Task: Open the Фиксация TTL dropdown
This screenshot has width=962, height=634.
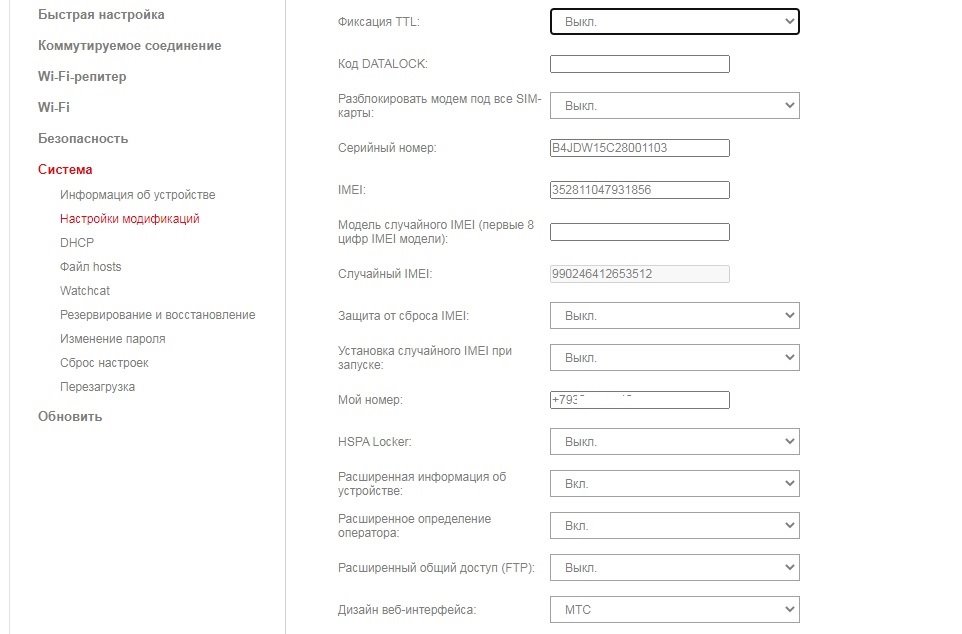Action: [674, 21]
